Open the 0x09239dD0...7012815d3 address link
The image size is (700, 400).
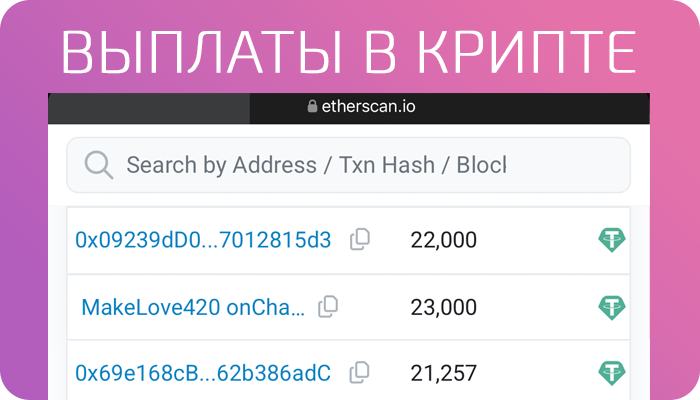(x=203, y=240)
